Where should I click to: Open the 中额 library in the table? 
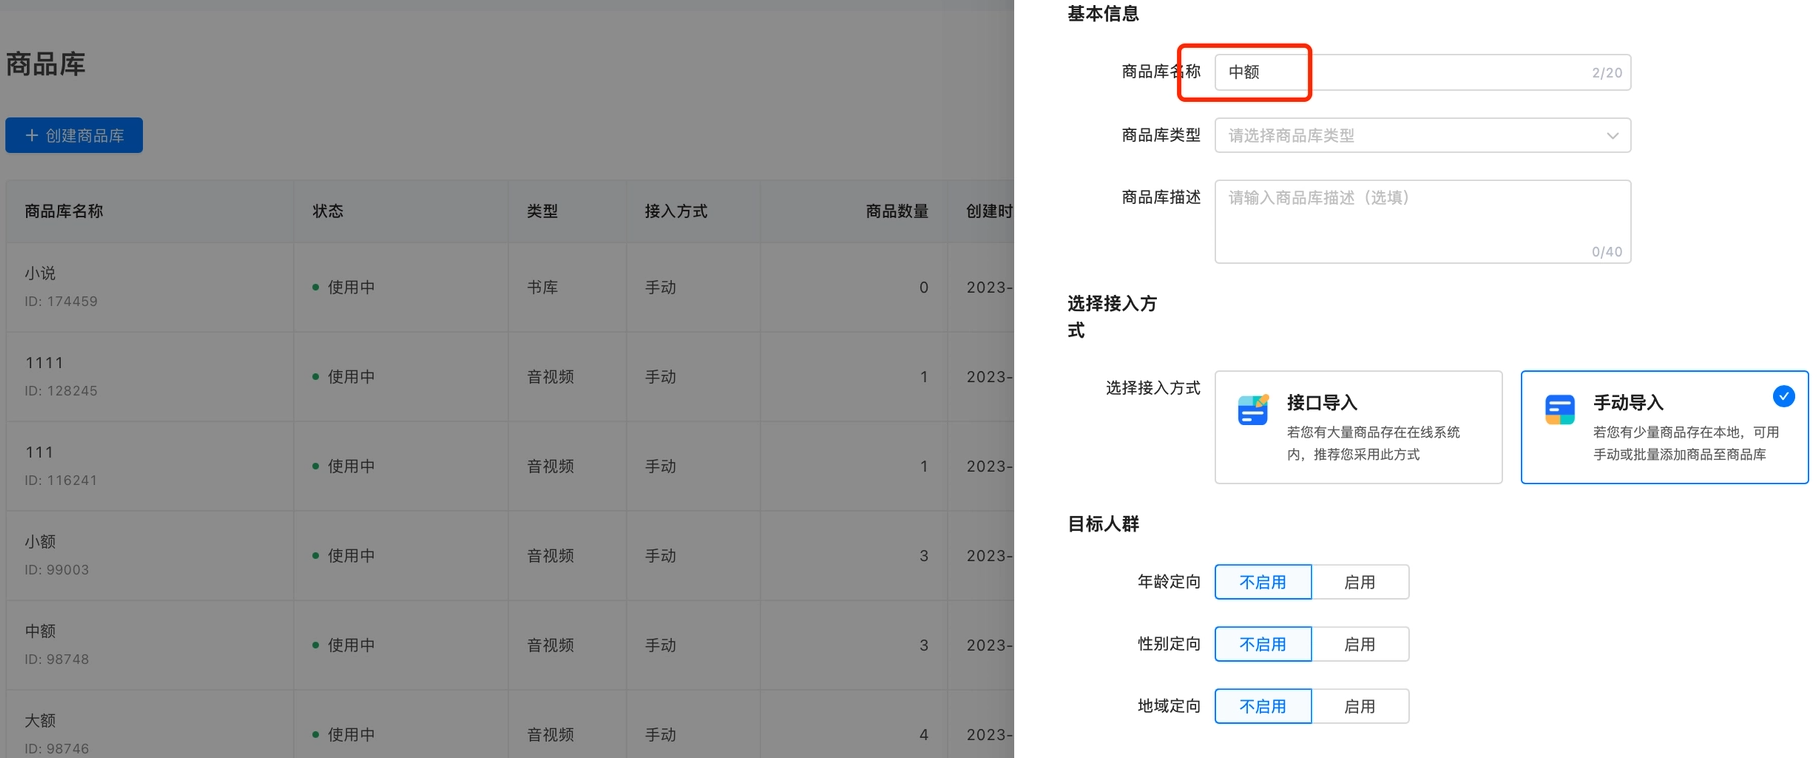[x=41, y=631]
